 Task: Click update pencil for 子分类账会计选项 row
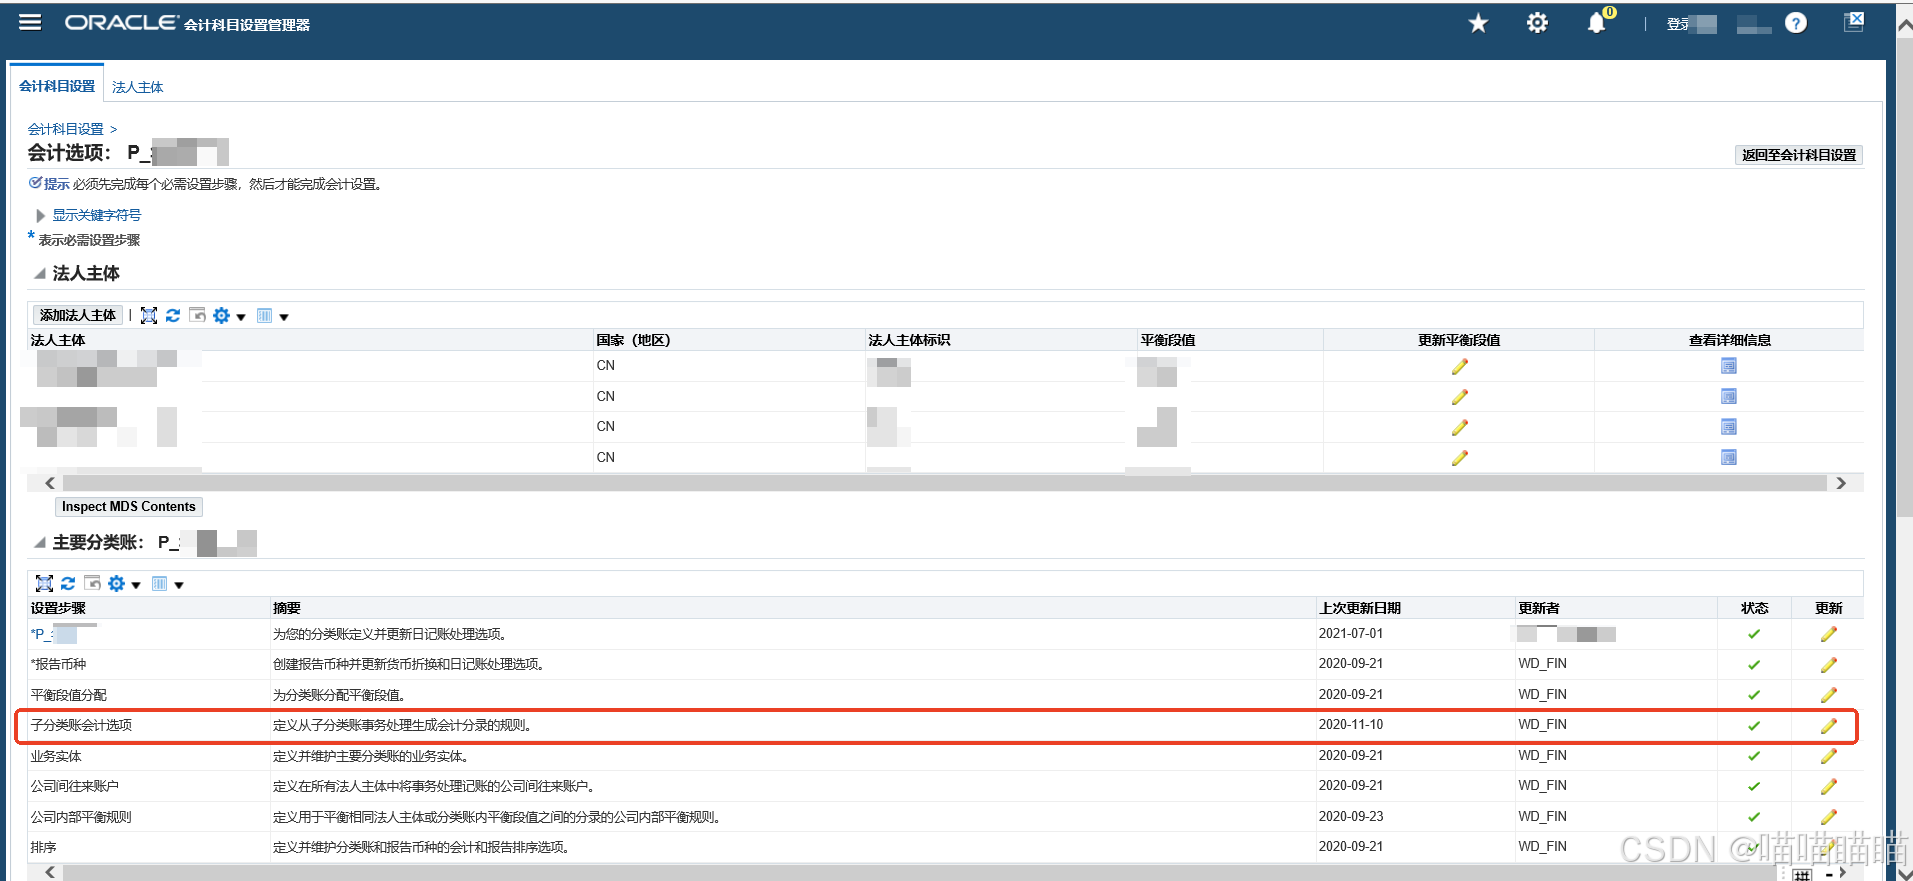click(1829, 726)
